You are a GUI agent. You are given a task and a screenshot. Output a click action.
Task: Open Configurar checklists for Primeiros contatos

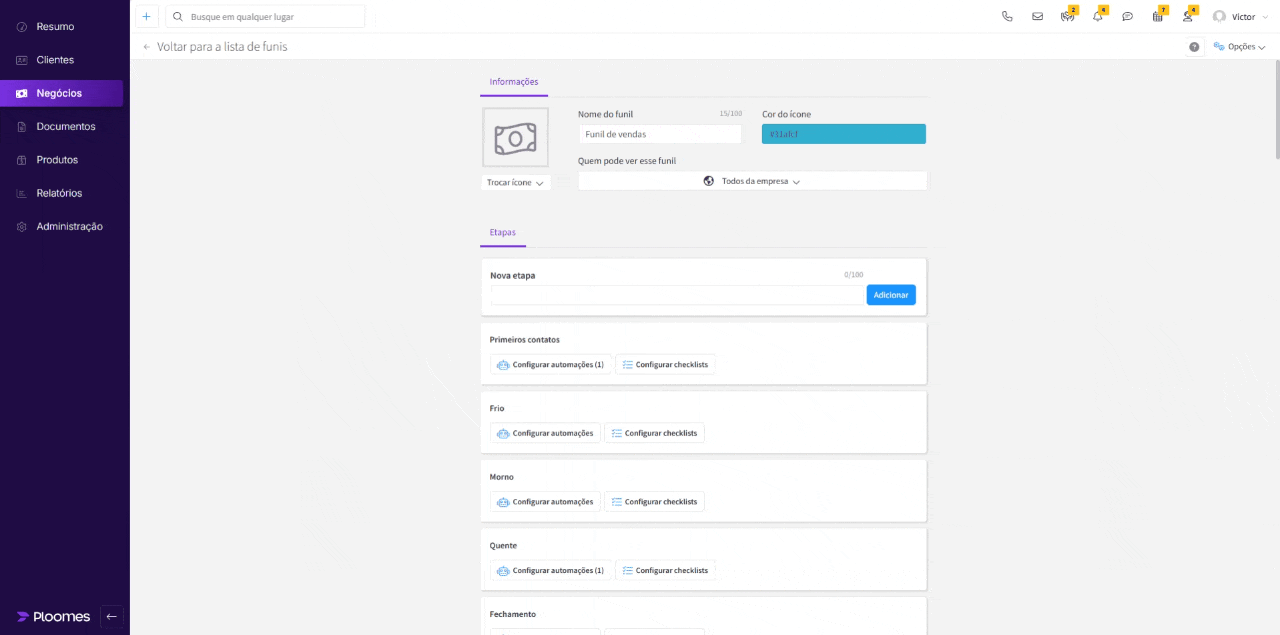(x=665, y=364)
